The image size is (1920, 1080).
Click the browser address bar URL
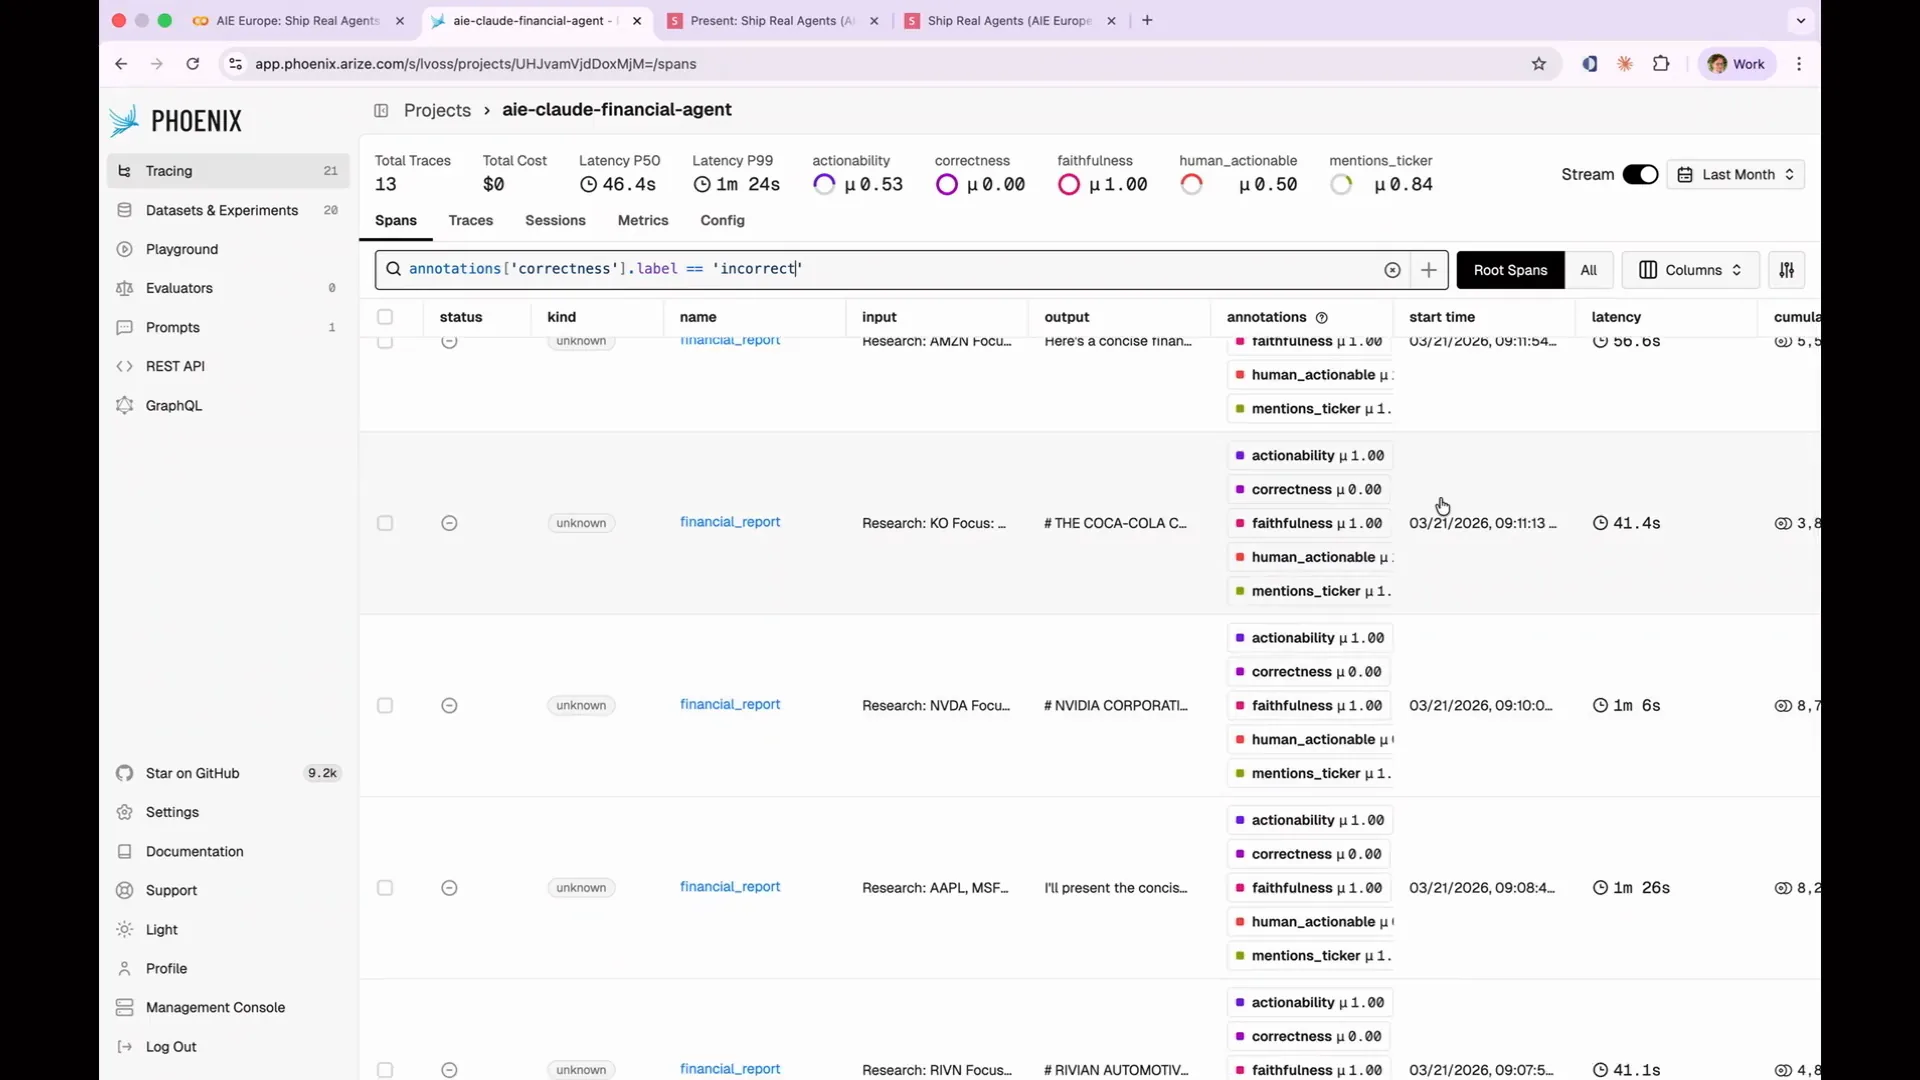[475, 64]
